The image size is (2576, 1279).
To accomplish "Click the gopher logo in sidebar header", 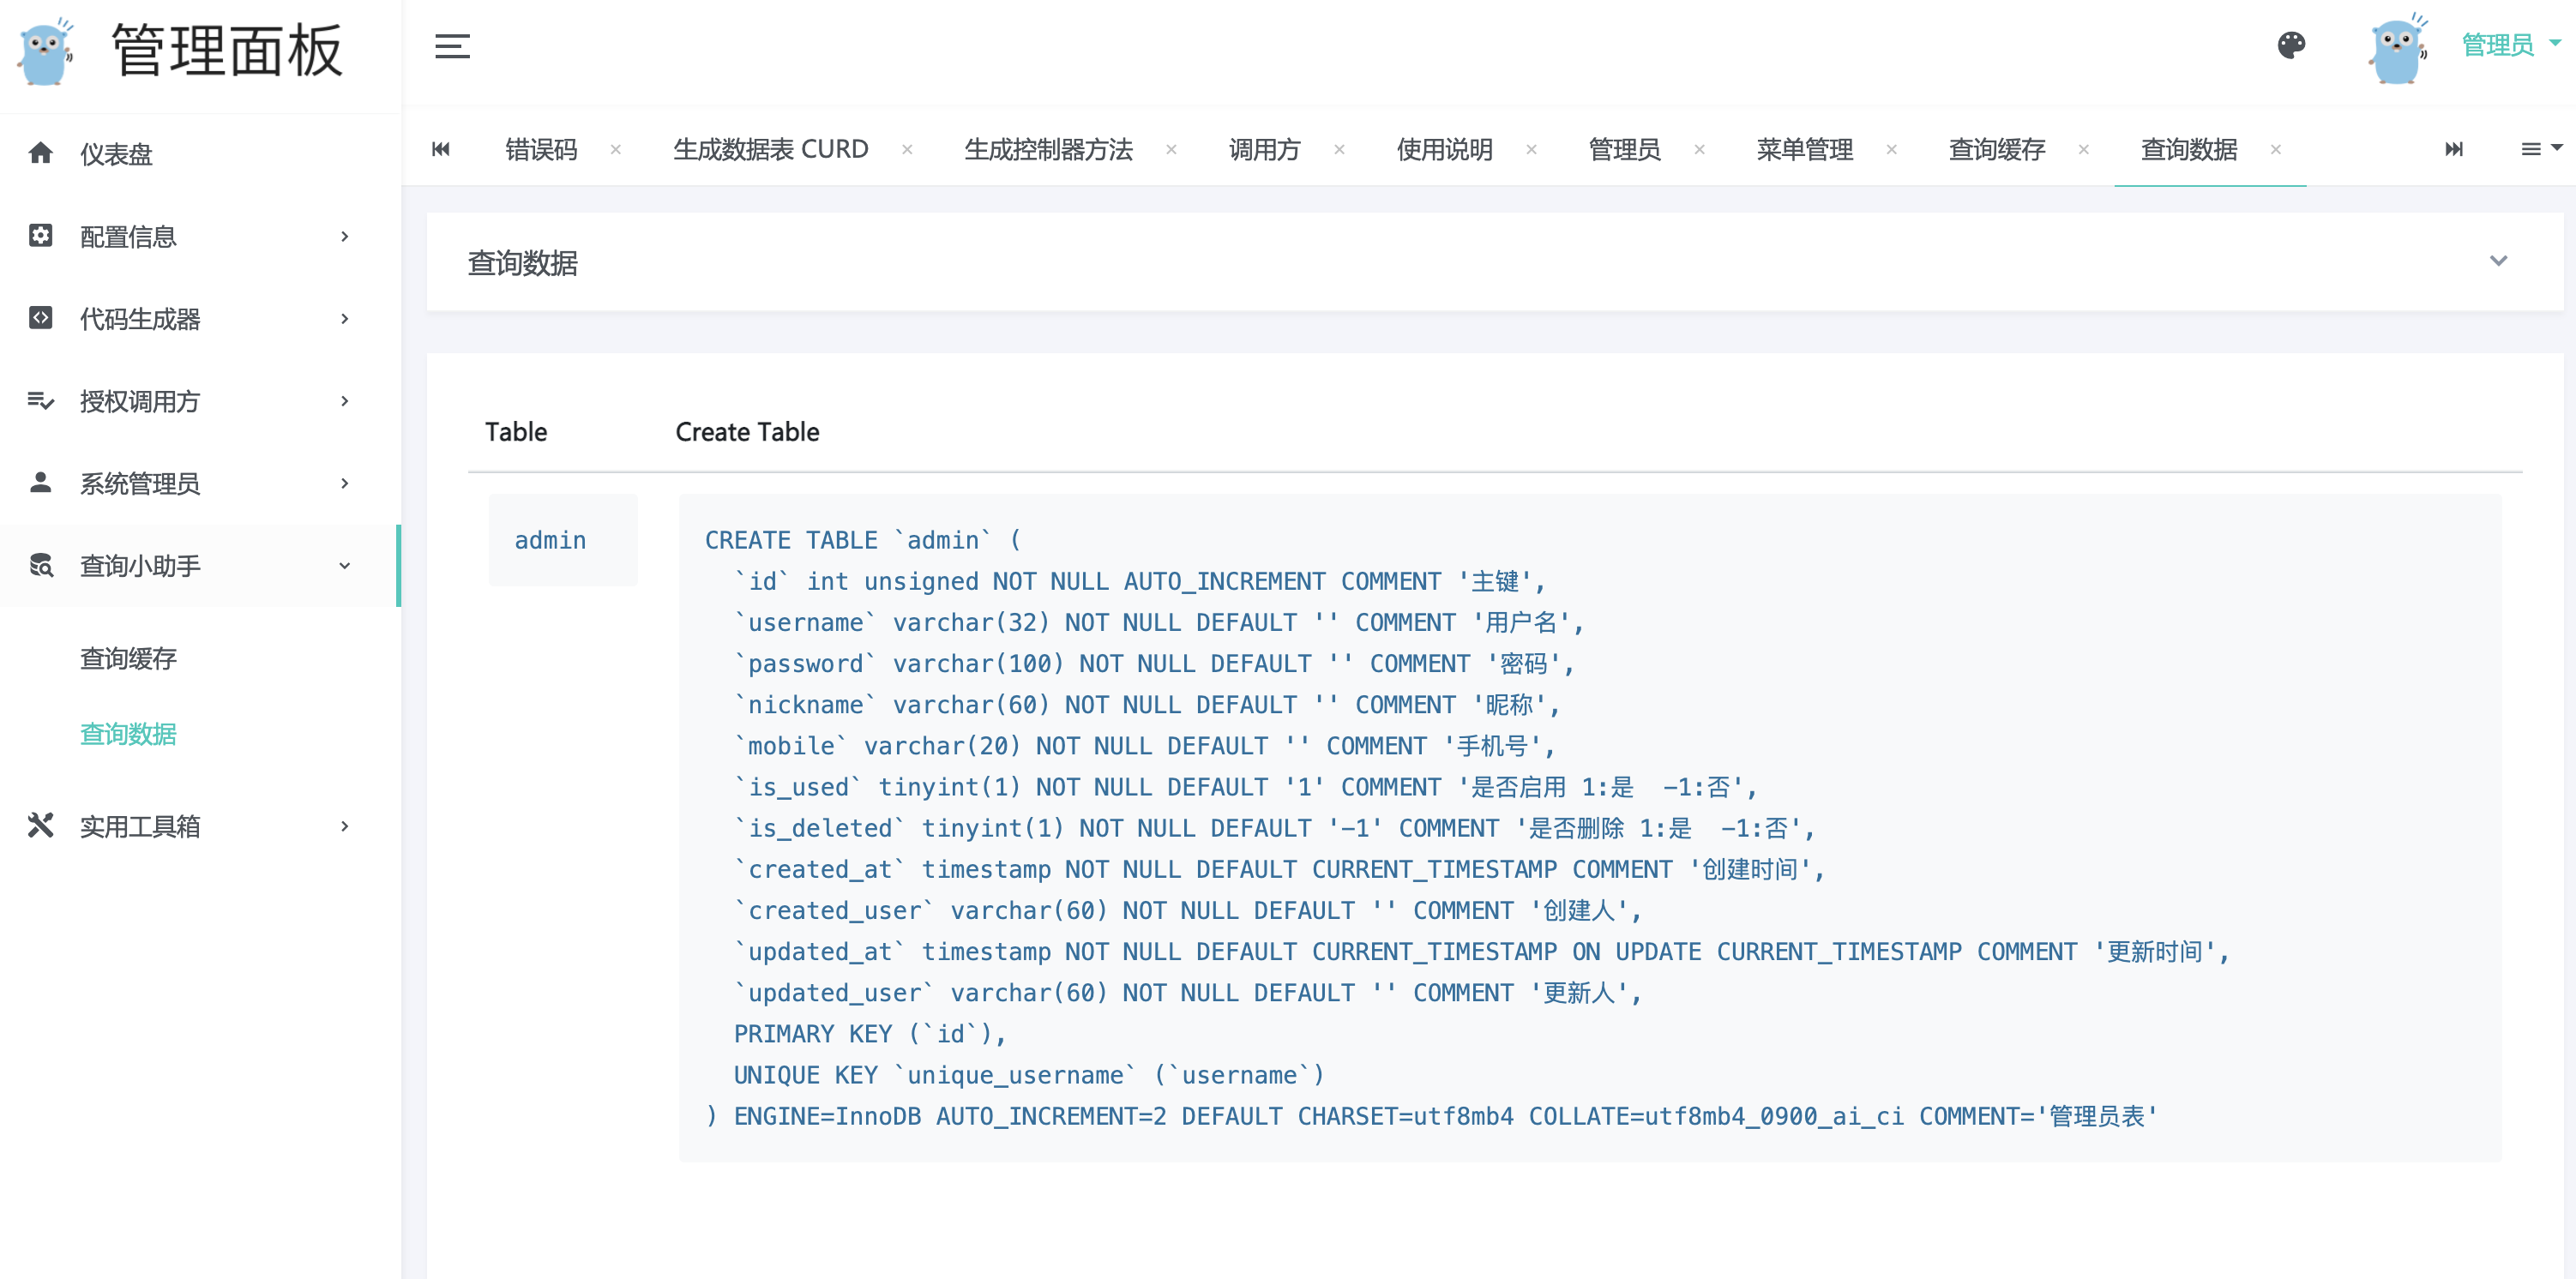I will point(46,51).
